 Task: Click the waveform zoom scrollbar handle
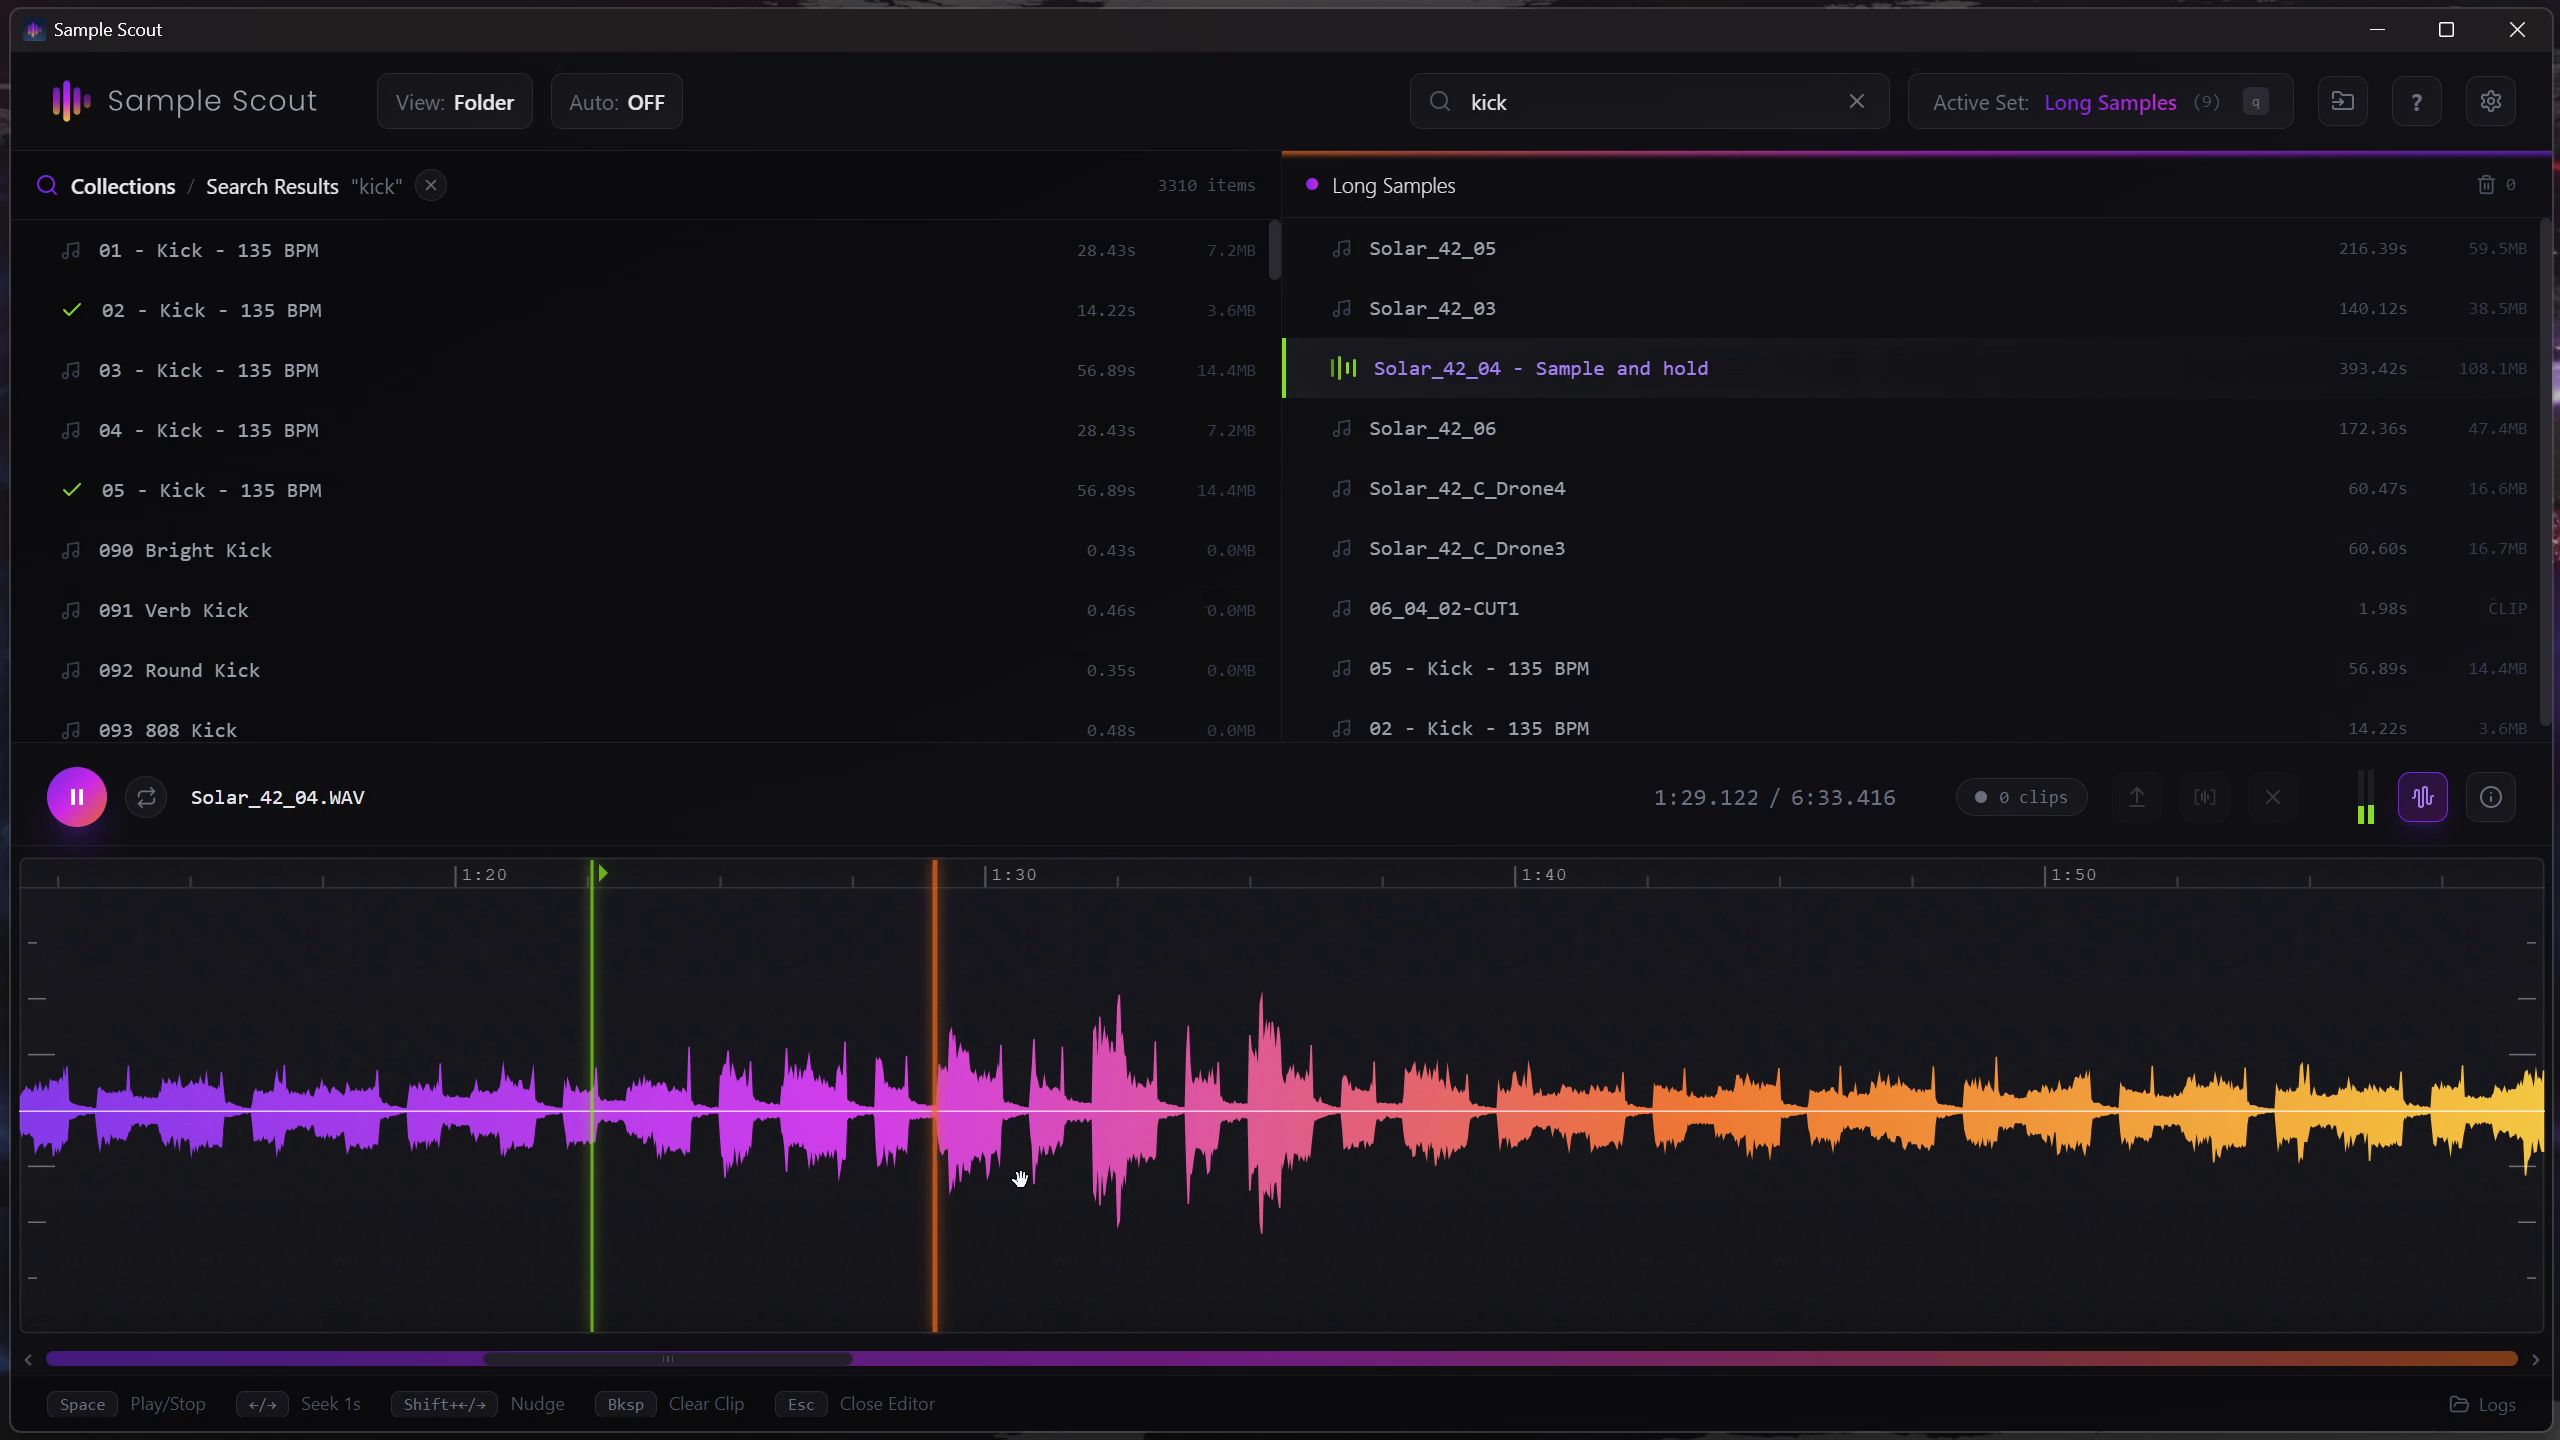pos(667,1359)
